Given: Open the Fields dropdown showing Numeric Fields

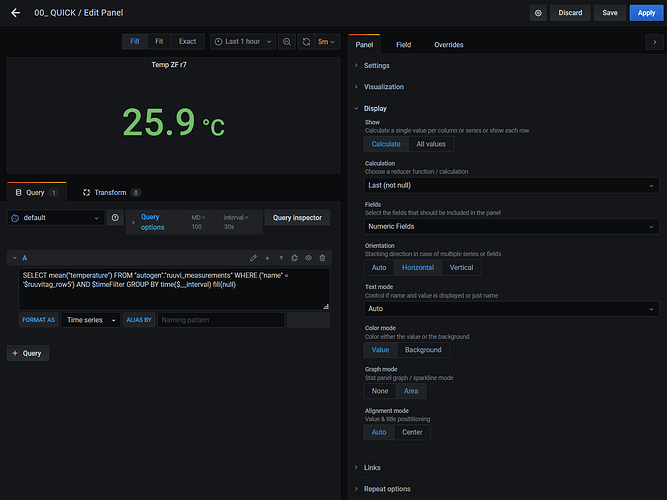Looking at the screenshot, I should click(x=511, y=226).
